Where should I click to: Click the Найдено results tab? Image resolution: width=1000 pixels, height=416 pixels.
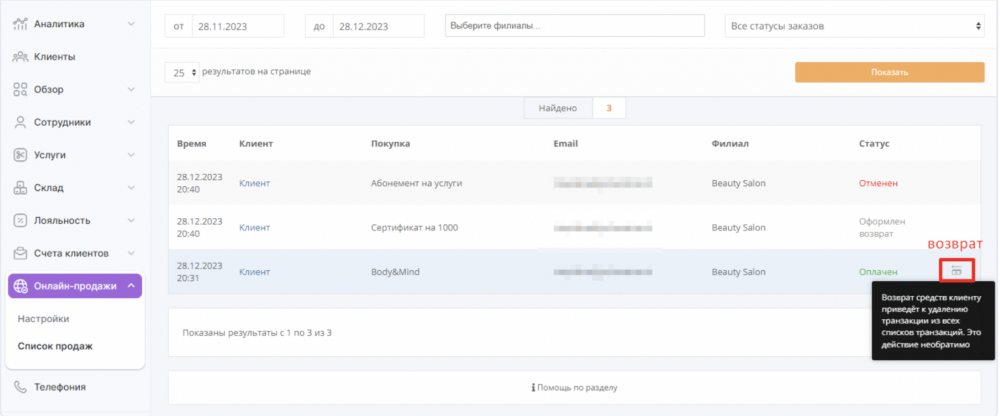558,108
